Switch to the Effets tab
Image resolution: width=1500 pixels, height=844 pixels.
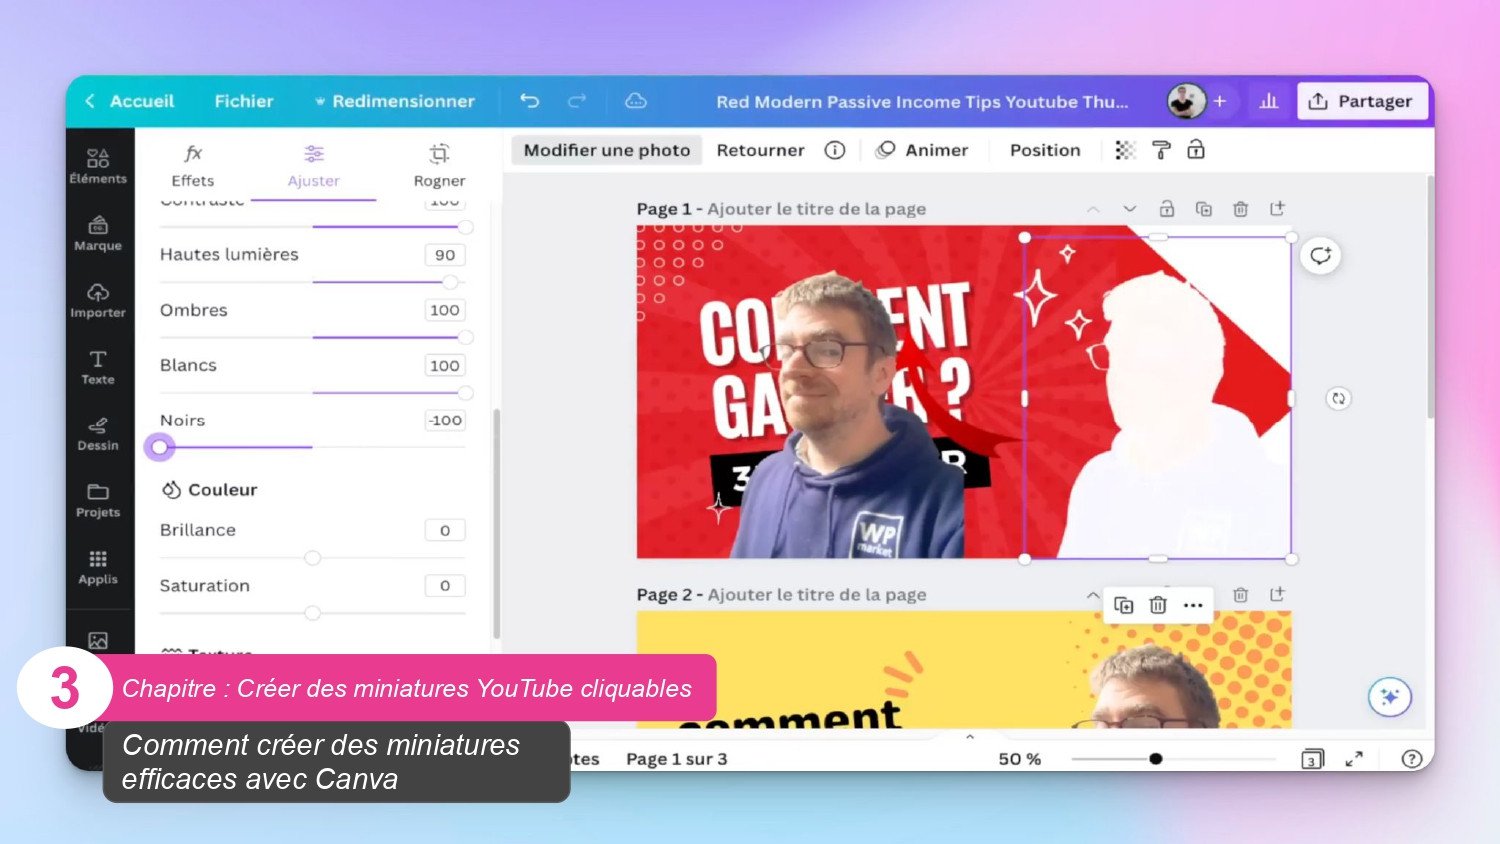[193, 166]
